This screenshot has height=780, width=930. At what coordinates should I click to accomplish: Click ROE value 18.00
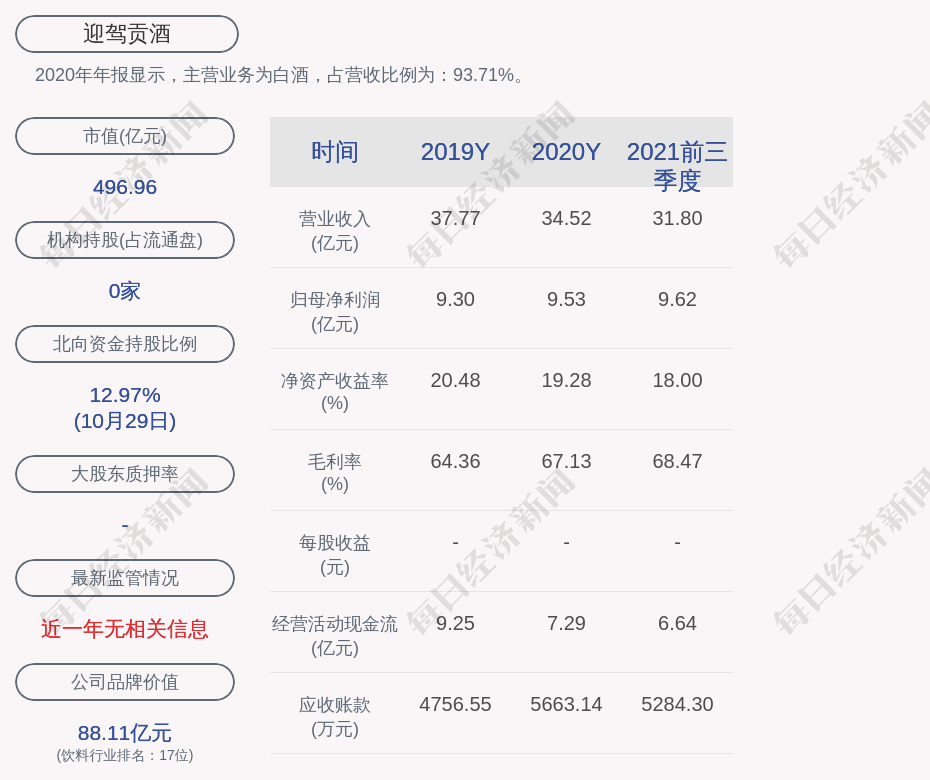pos(677,380)
